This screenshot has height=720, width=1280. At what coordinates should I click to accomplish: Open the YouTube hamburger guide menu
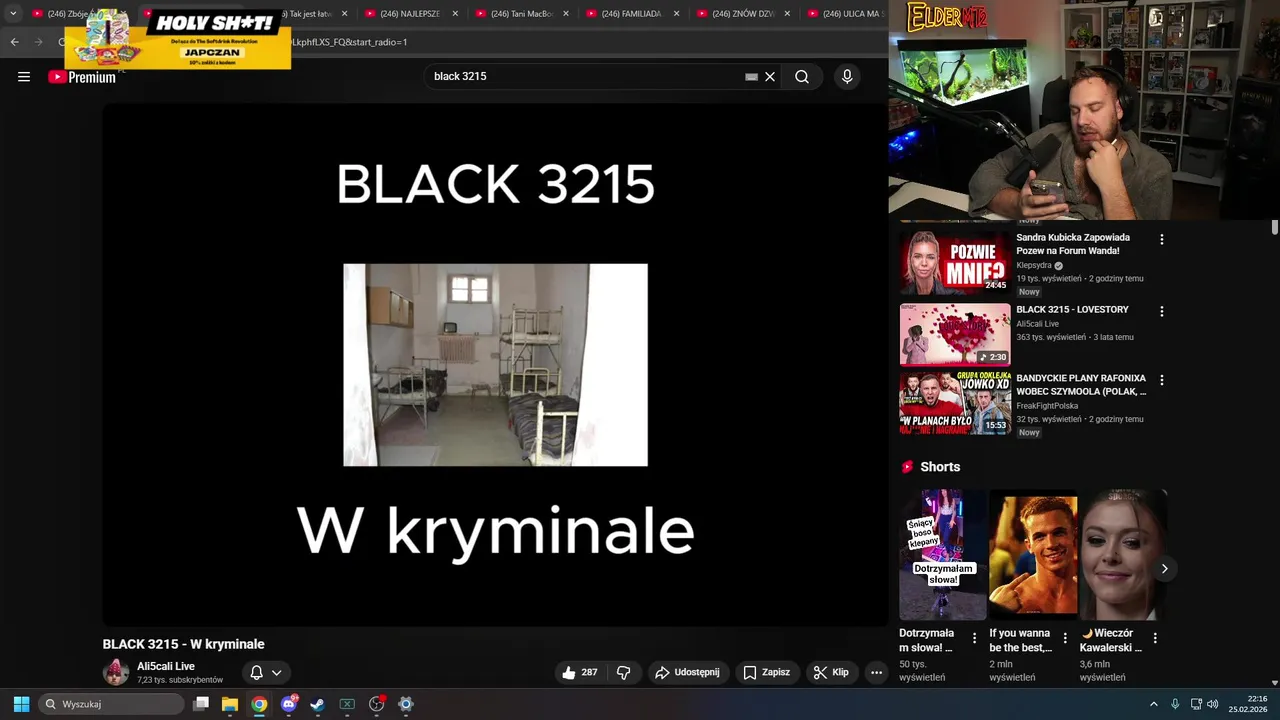tap(24, 77)
